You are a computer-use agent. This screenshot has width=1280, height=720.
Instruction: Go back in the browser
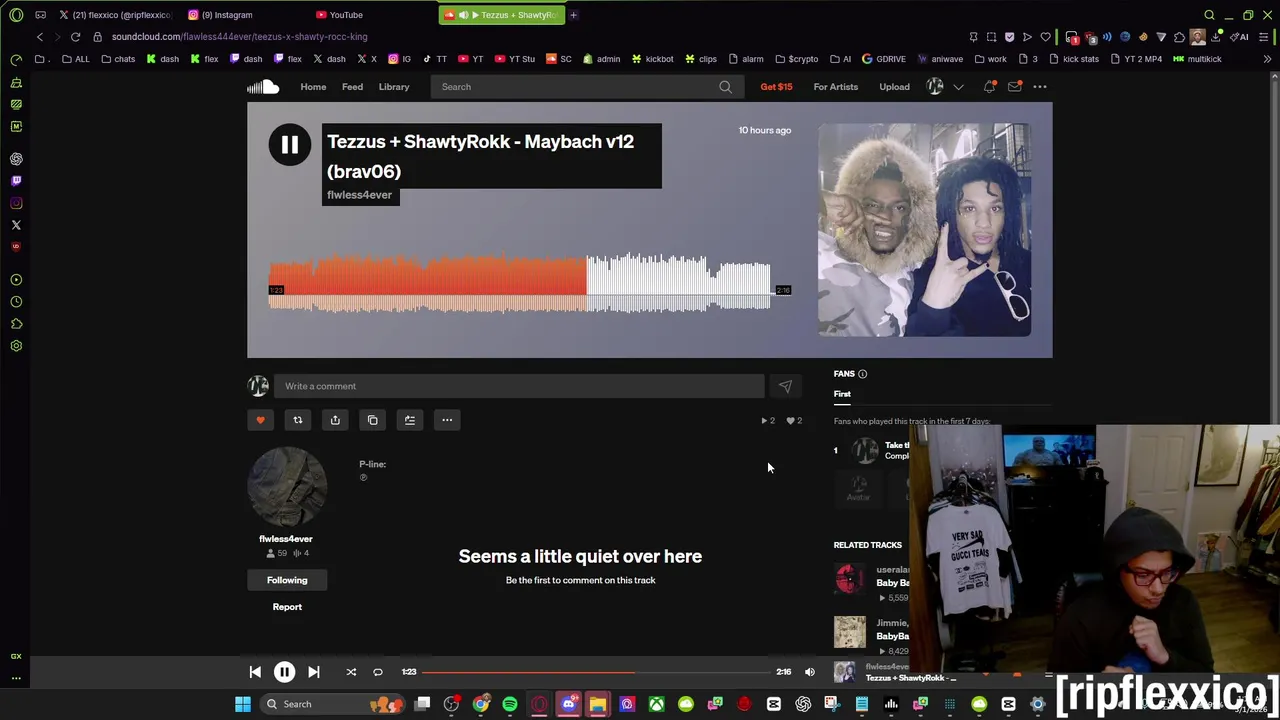[40, 37]
